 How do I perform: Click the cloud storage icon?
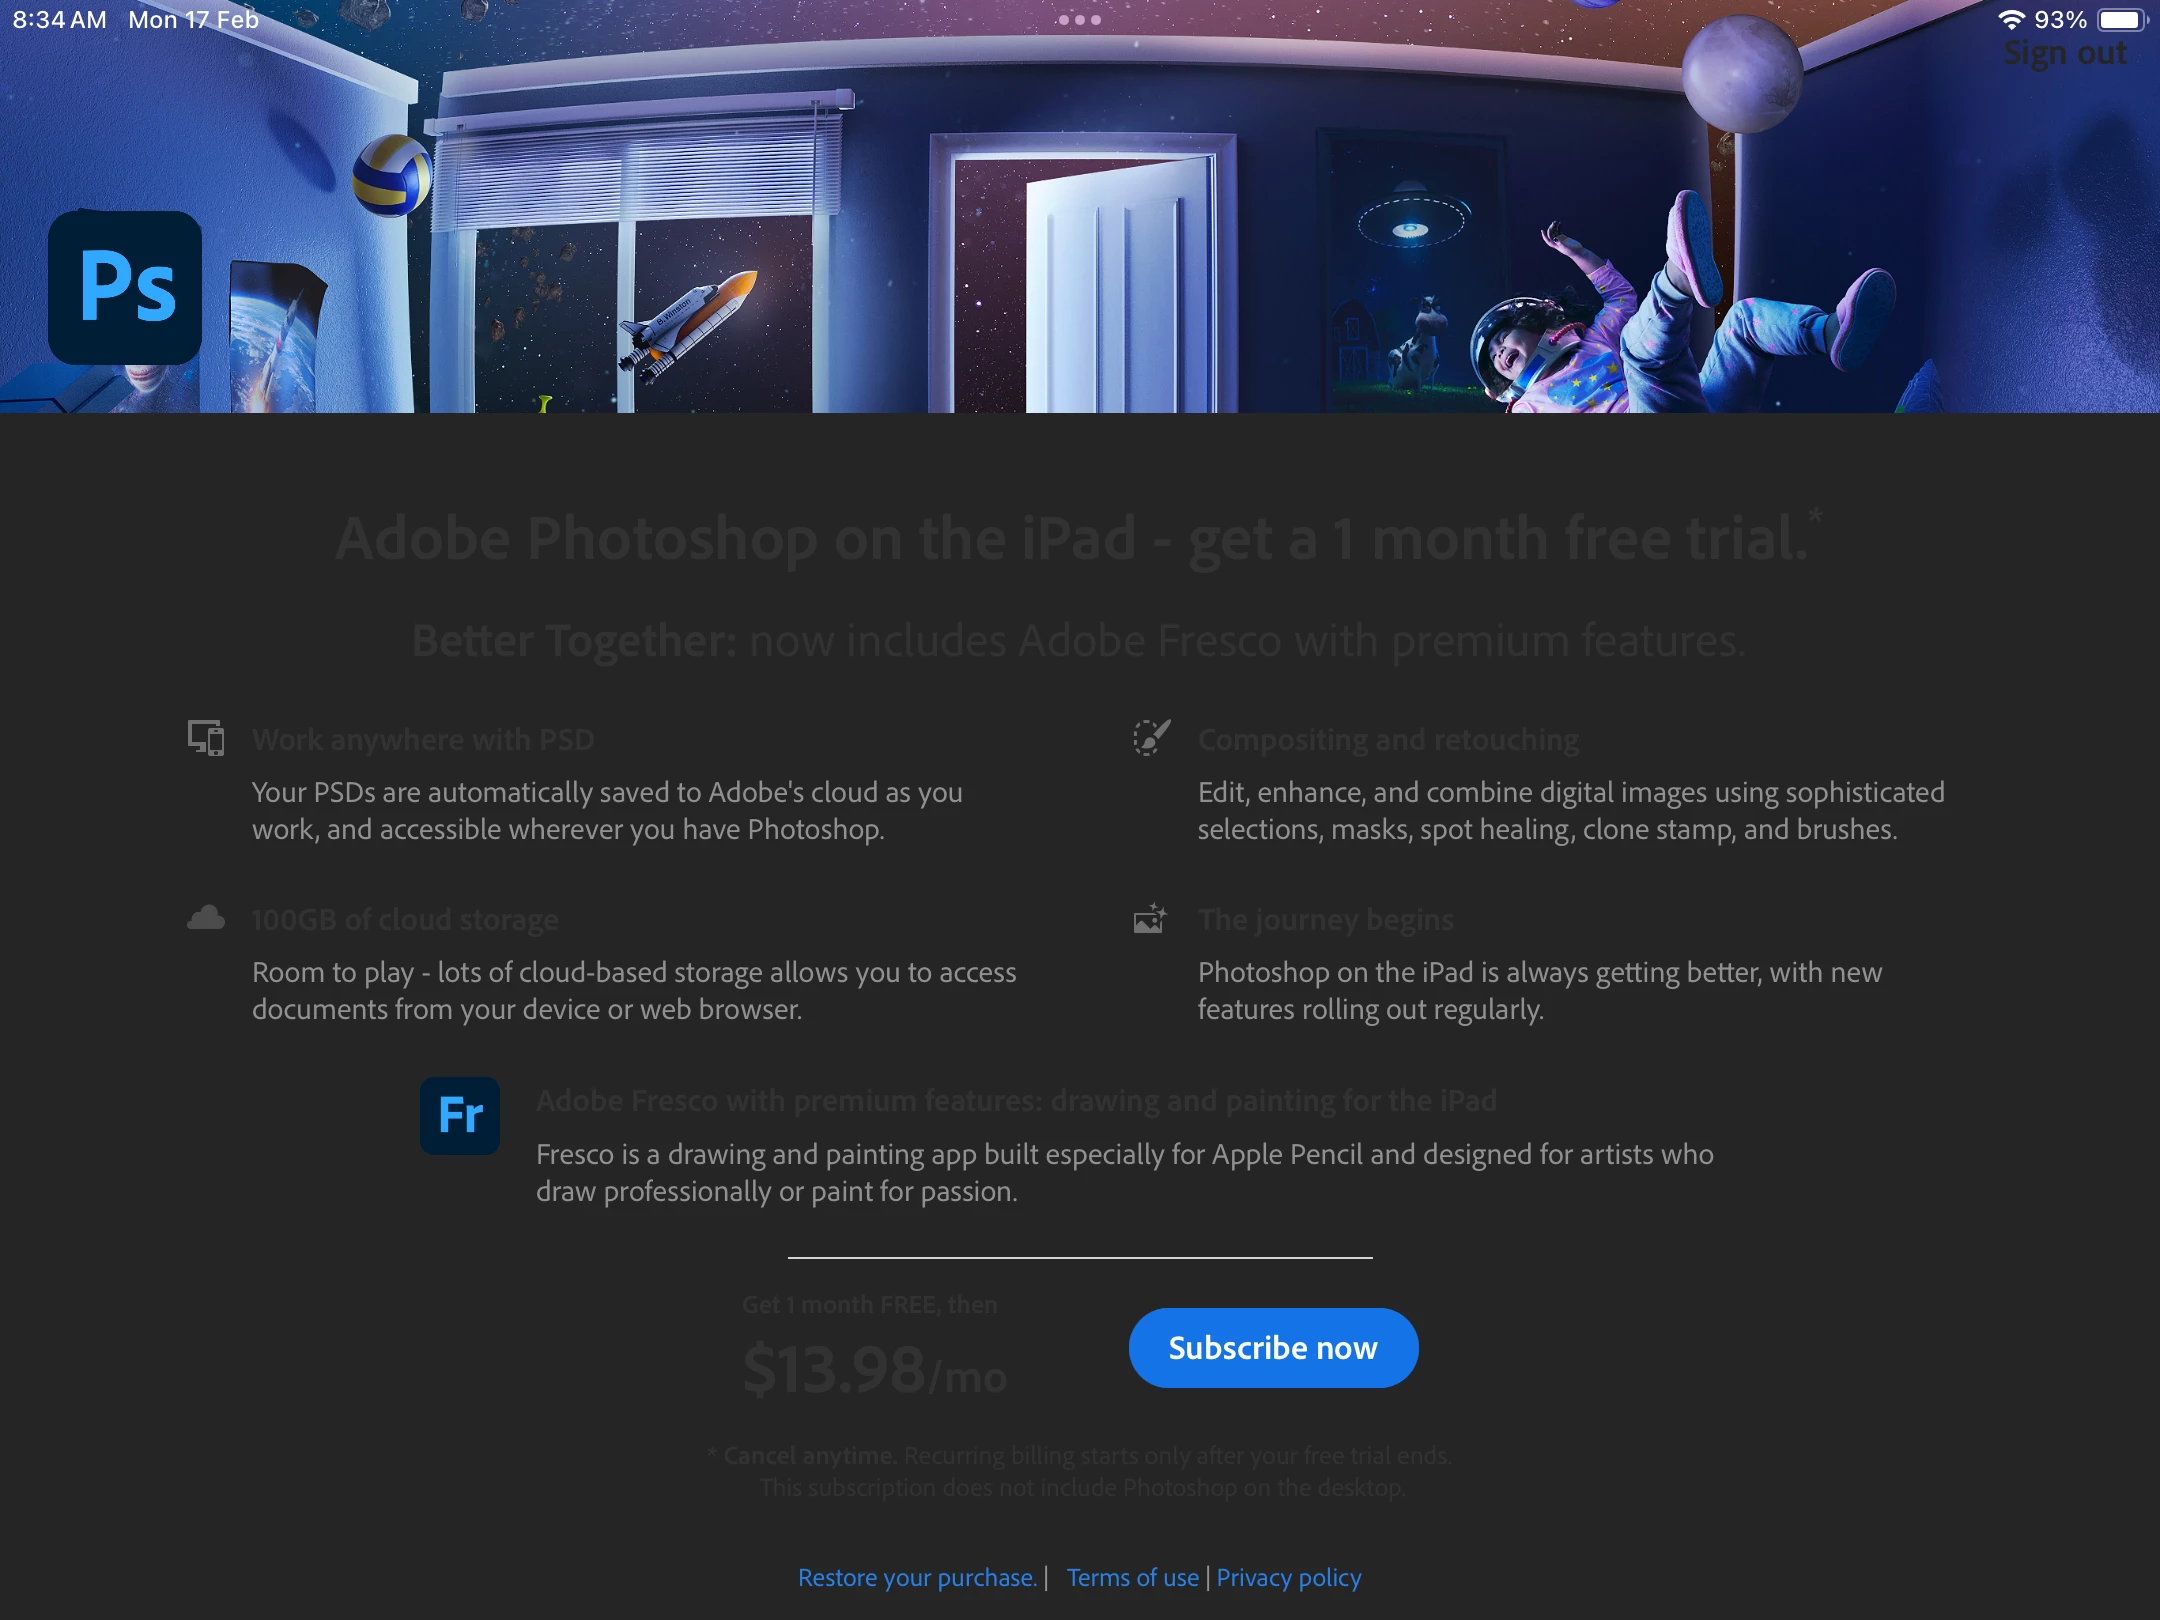206,918
